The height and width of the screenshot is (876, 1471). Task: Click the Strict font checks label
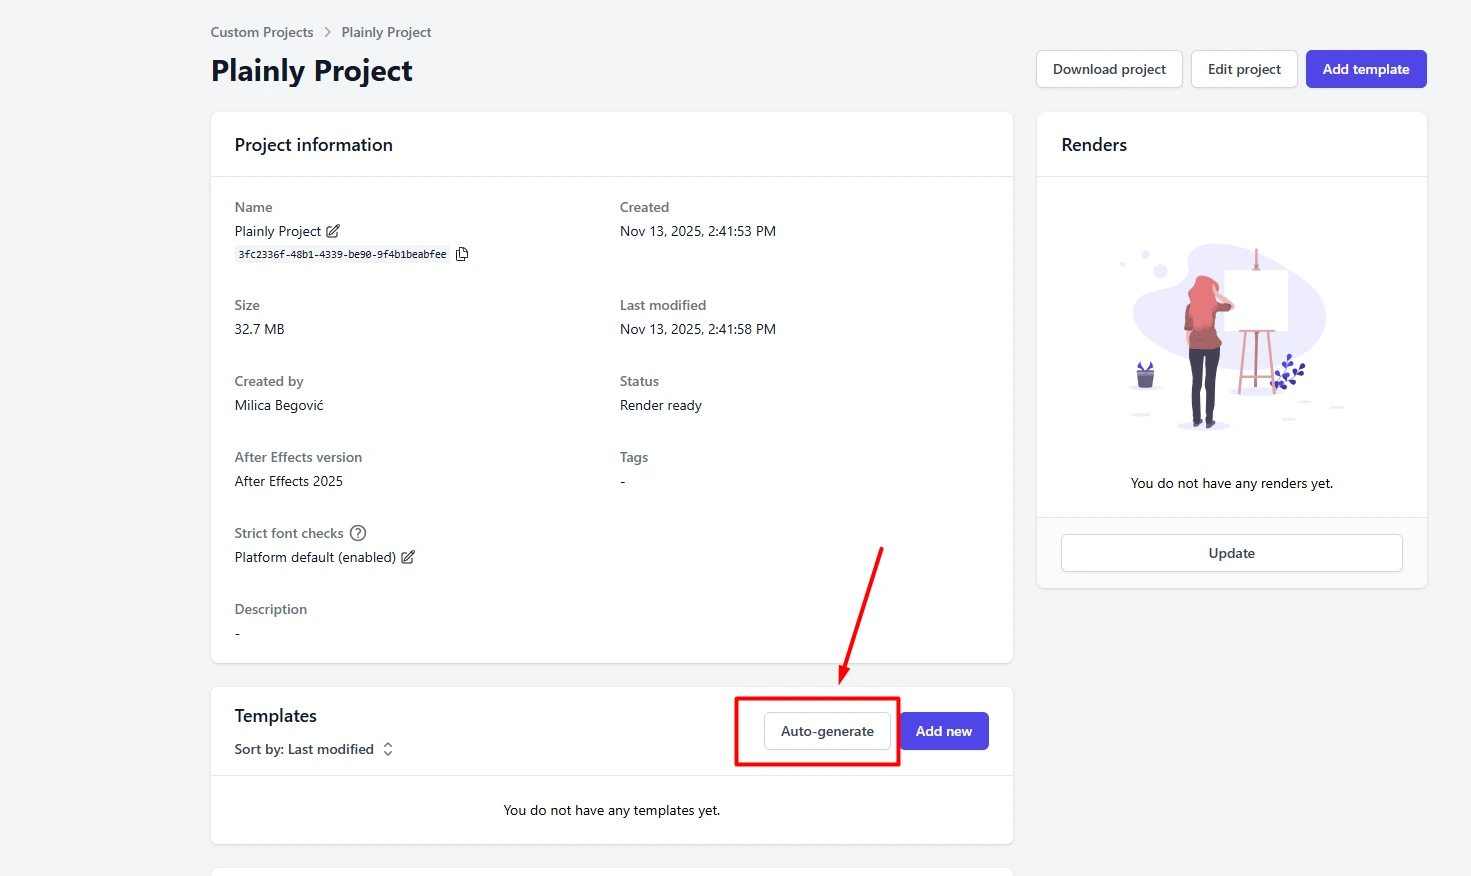pos(289,533)
